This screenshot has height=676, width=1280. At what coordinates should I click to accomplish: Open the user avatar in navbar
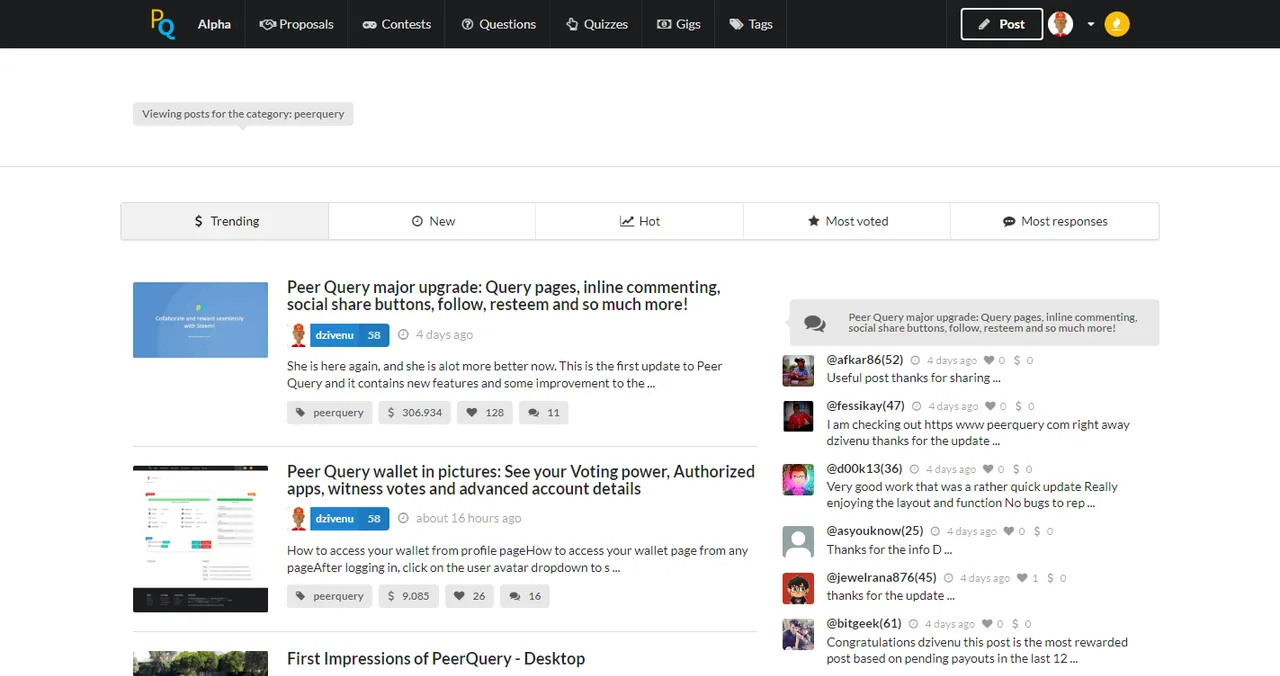click(x=1061, y=24)
